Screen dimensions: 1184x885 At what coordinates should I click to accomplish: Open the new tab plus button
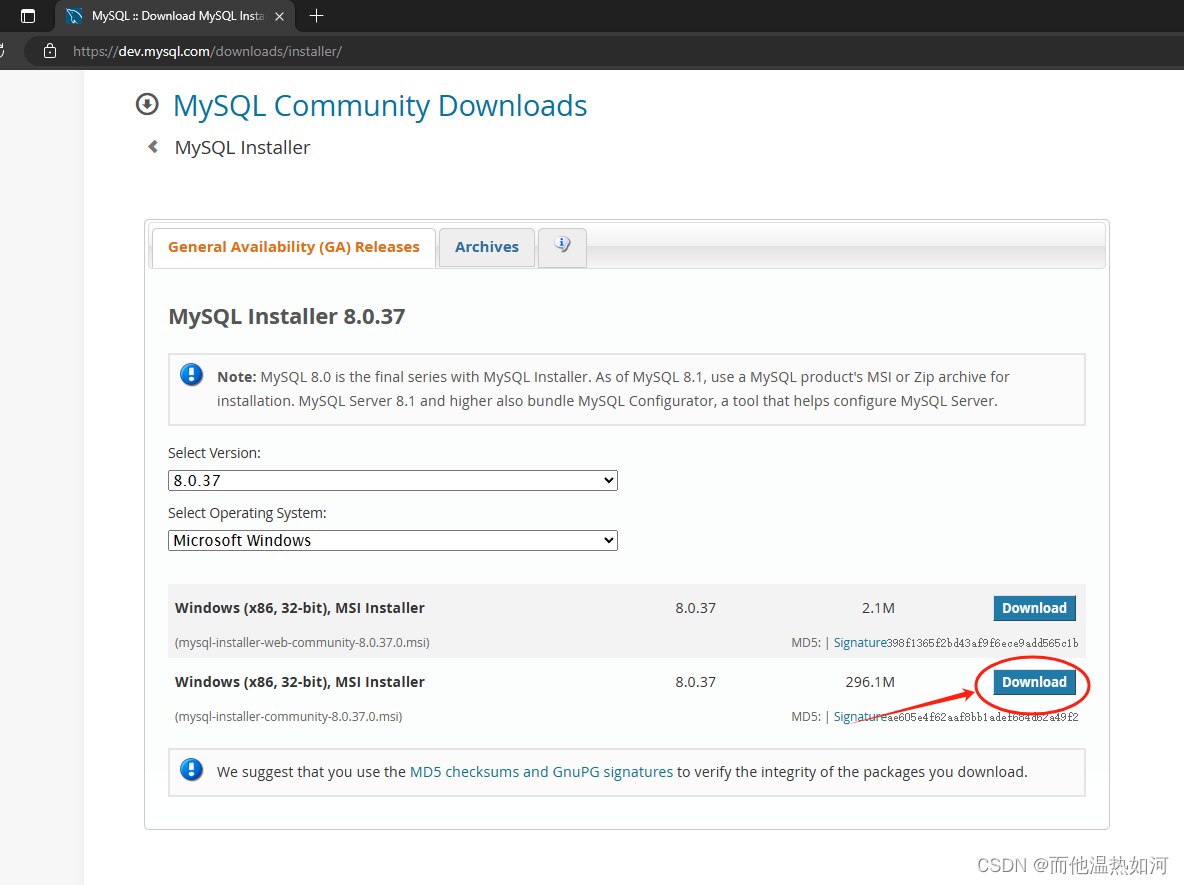pyautogui.click(x=316, y=15)
